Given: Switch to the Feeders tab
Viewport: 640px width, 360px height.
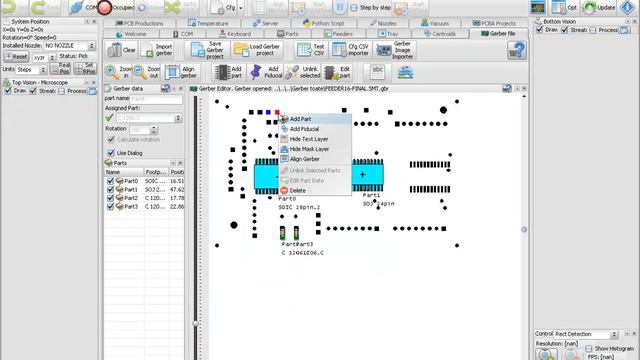Looking at the screenshot, I should coord(338,34).
